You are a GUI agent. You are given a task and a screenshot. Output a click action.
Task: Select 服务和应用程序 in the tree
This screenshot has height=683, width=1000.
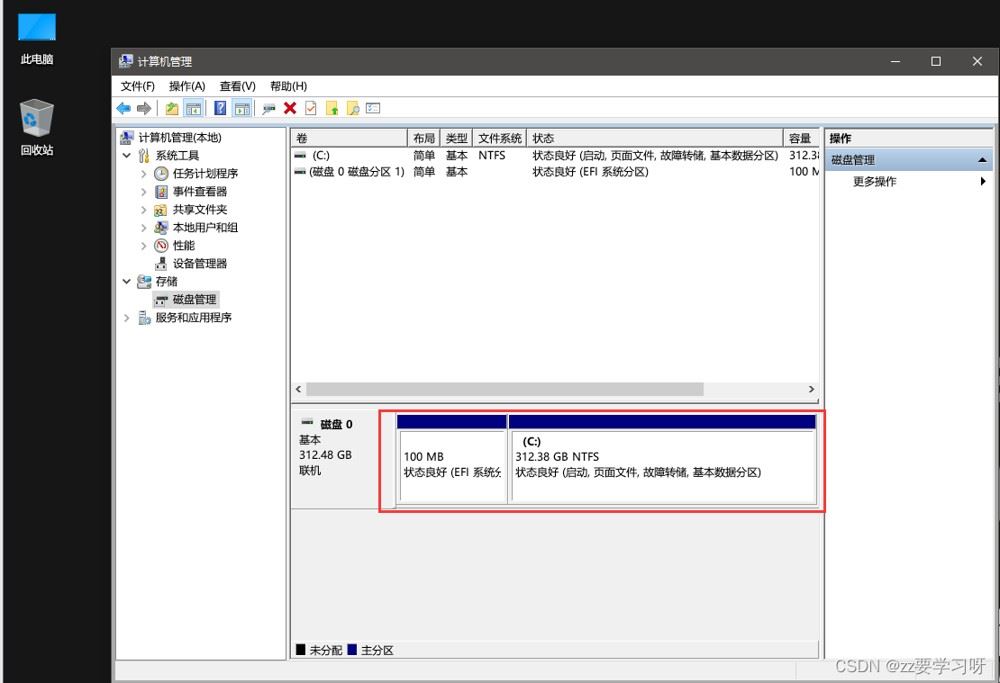(193, 318)
